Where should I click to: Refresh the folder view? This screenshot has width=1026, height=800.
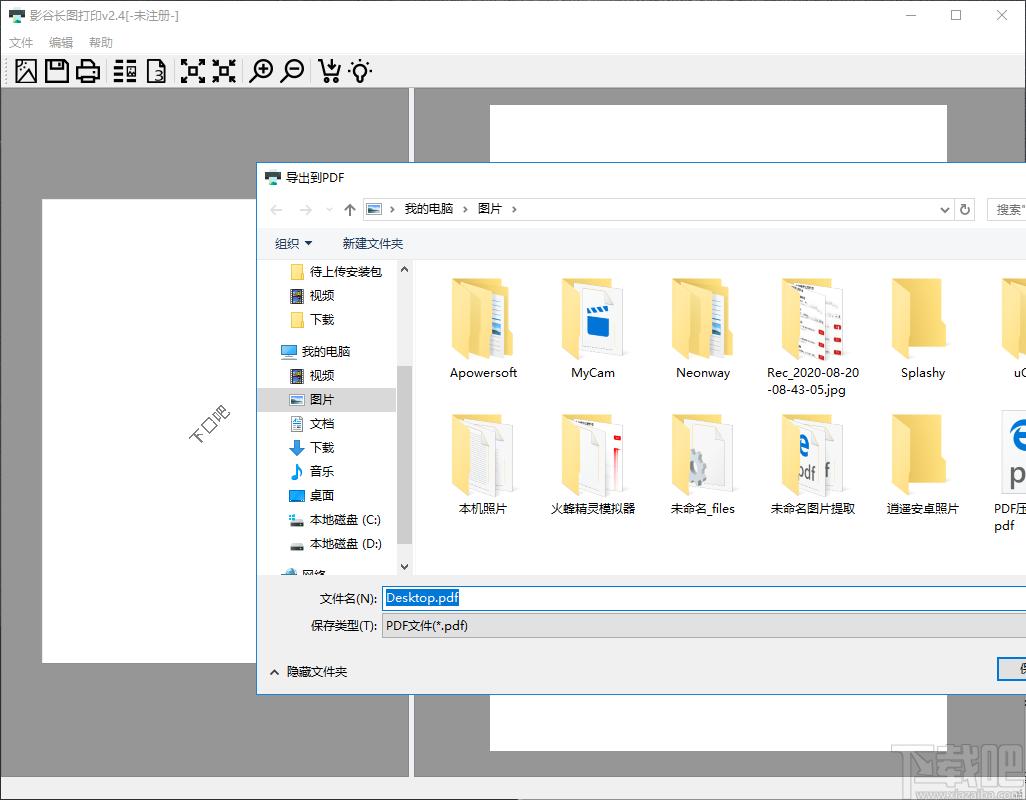click(x=964, y=209)
